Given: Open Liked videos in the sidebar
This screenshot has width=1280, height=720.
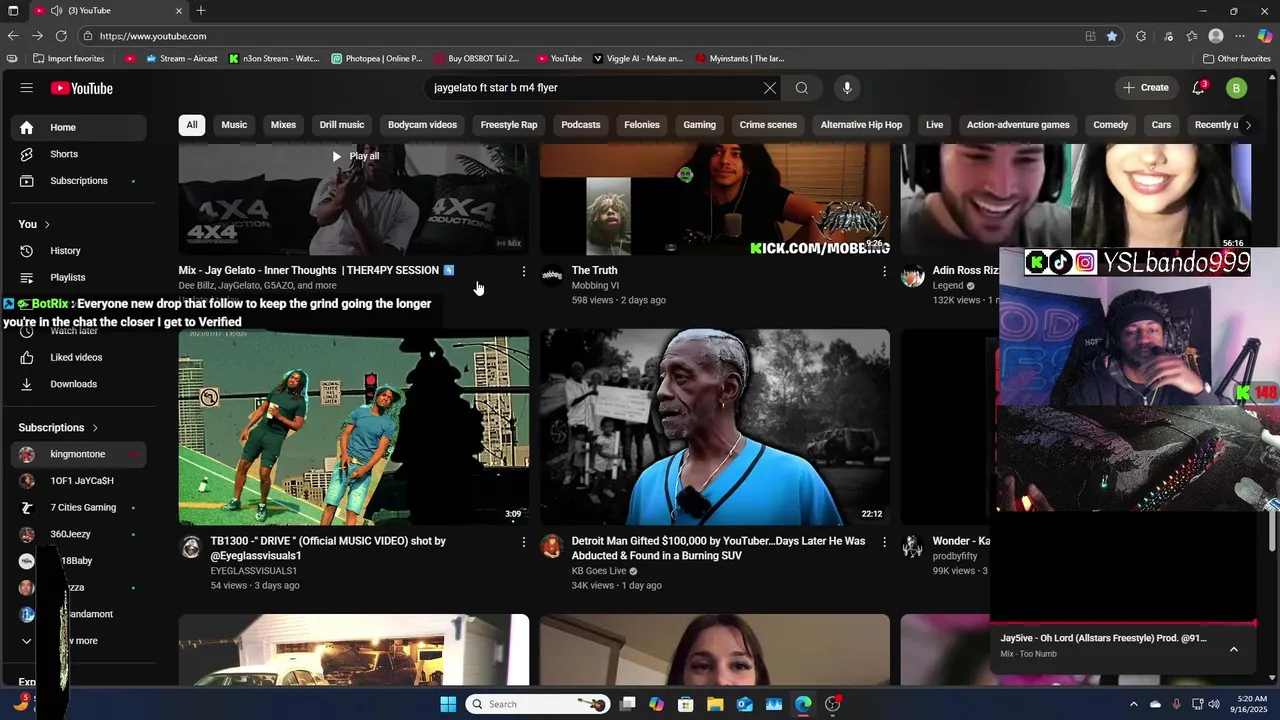Looking at the screenshot, I should 79,357.
